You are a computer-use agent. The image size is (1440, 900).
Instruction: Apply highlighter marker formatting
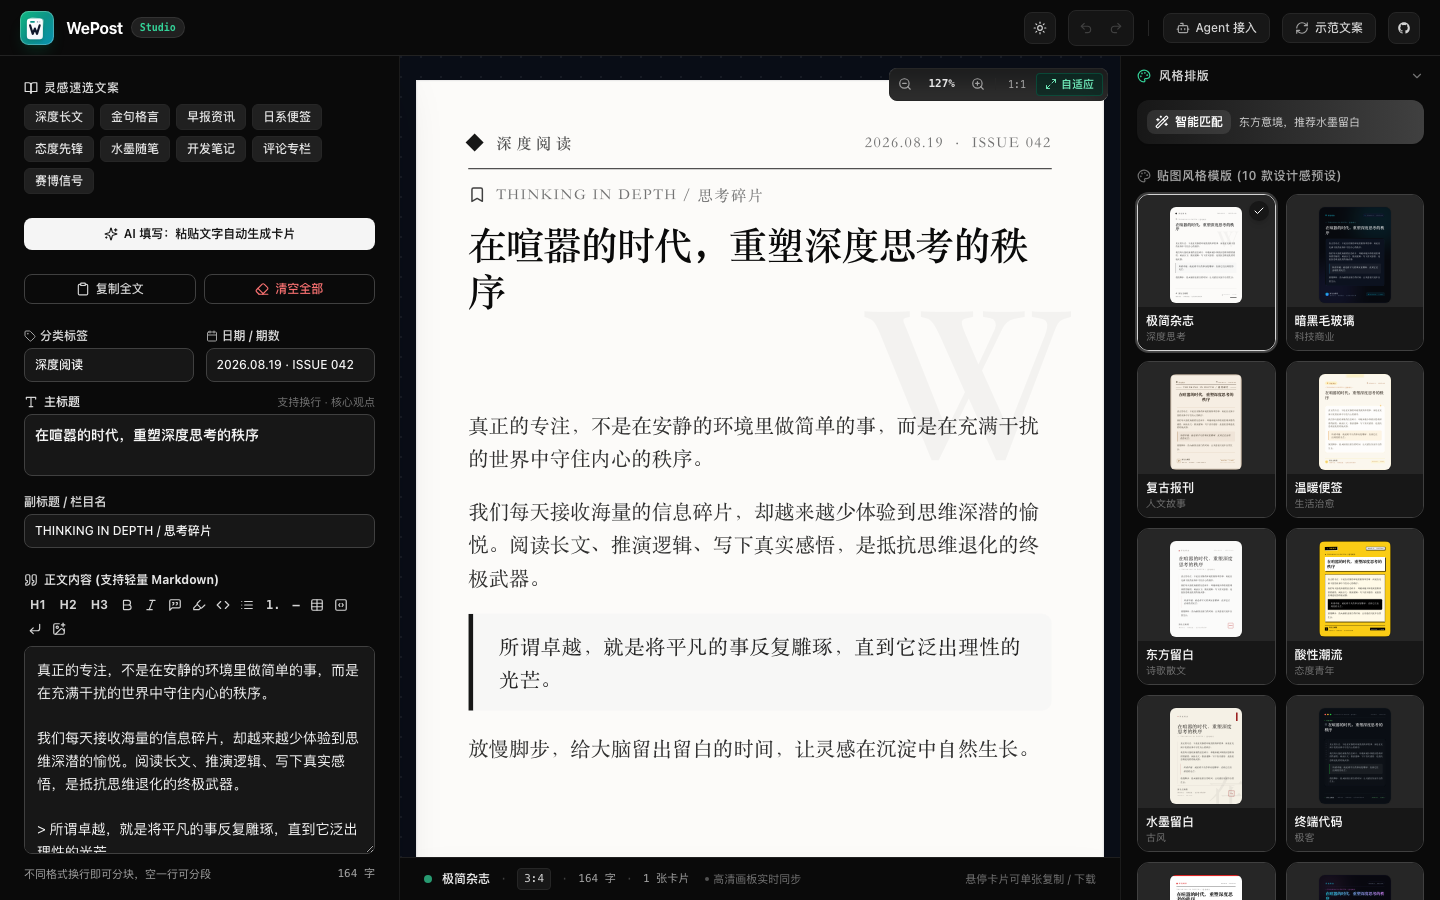tap(199, 605)
